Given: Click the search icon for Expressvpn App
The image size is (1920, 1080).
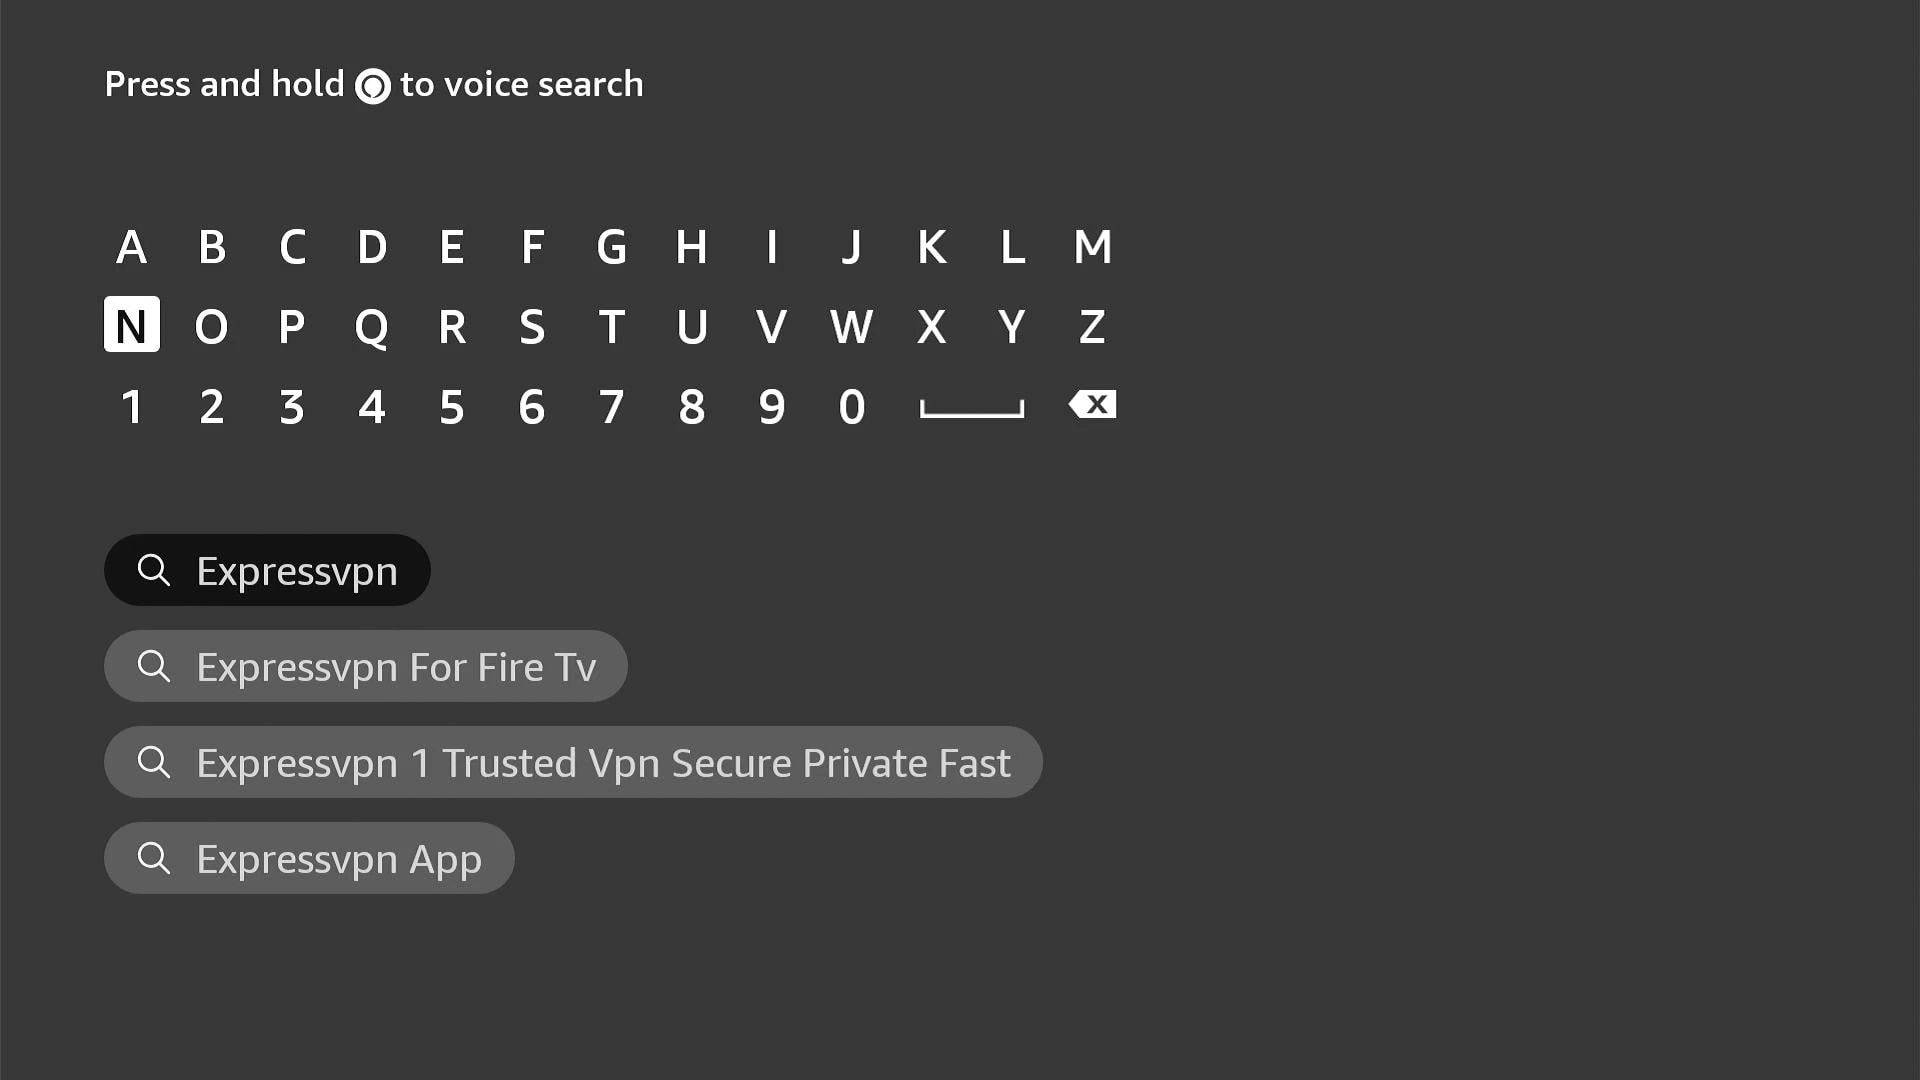Looking at the screenshot, I should 153,857.
